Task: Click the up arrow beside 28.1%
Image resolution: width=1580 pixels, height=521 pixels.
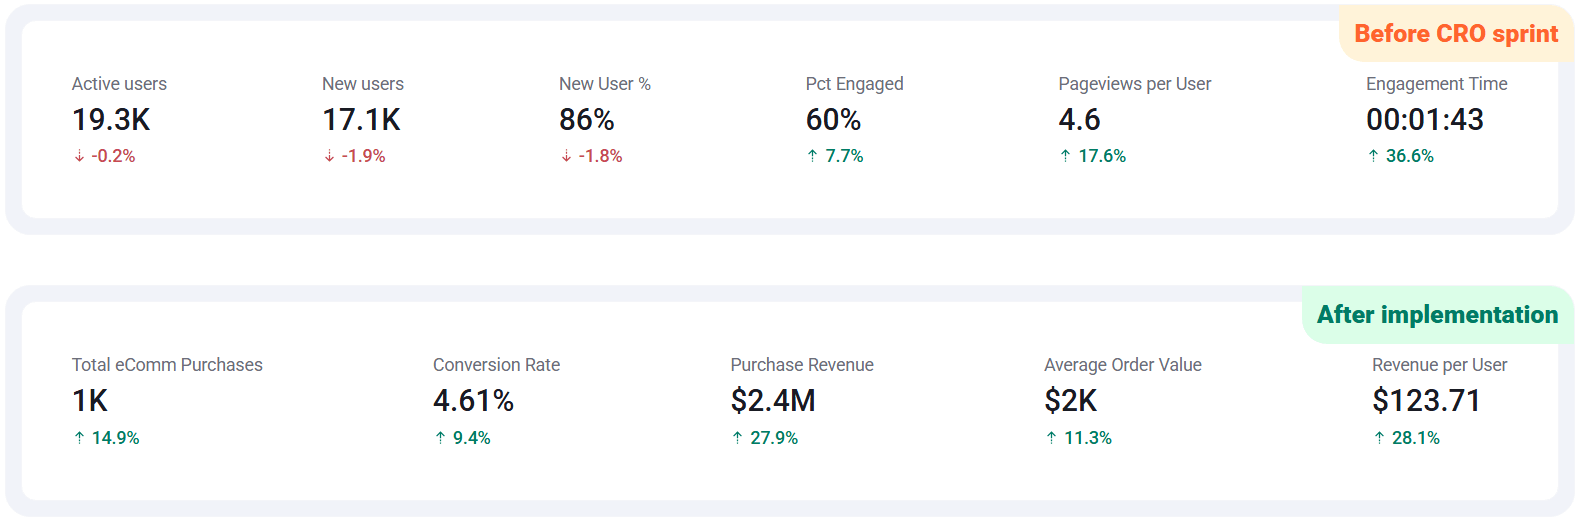Action: click(x=1379, y=438)
